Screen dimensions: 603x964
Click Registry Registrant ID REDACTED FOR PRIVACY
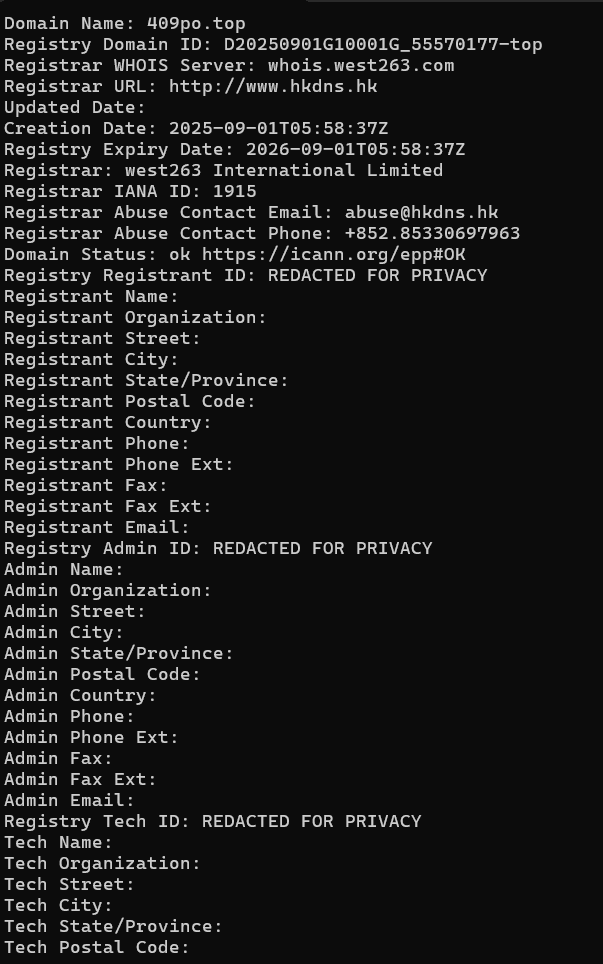click(377, 275)
